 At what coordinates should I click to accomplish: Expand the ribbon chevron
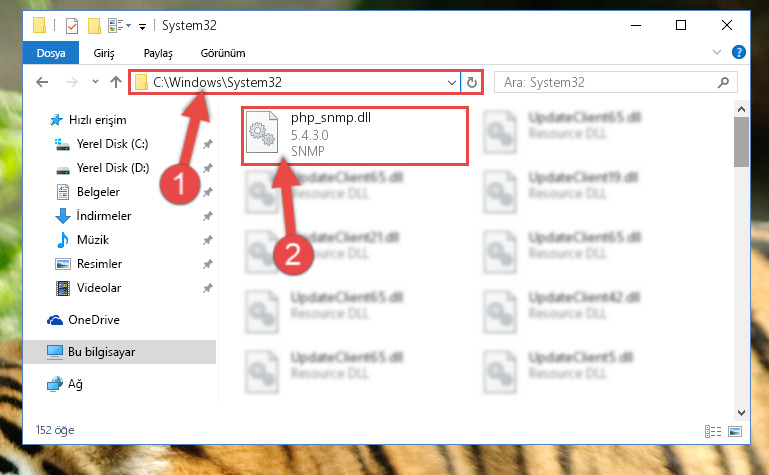pos(717,52)
